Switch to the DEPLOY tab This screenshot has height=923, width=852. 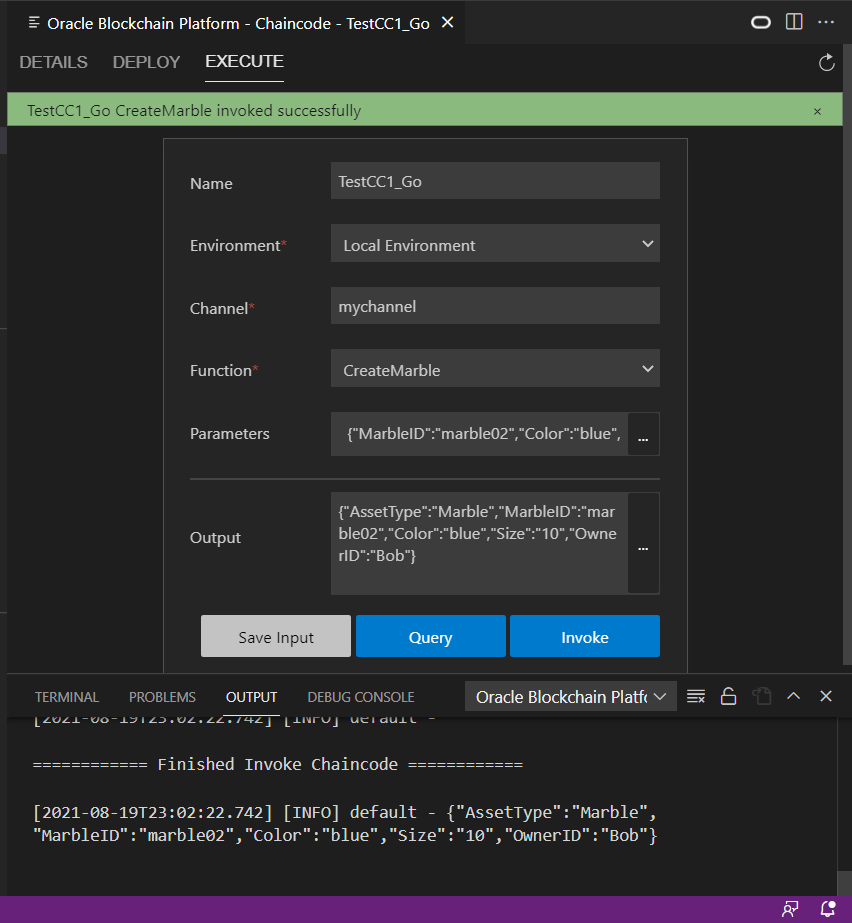(x=146, y=62)
